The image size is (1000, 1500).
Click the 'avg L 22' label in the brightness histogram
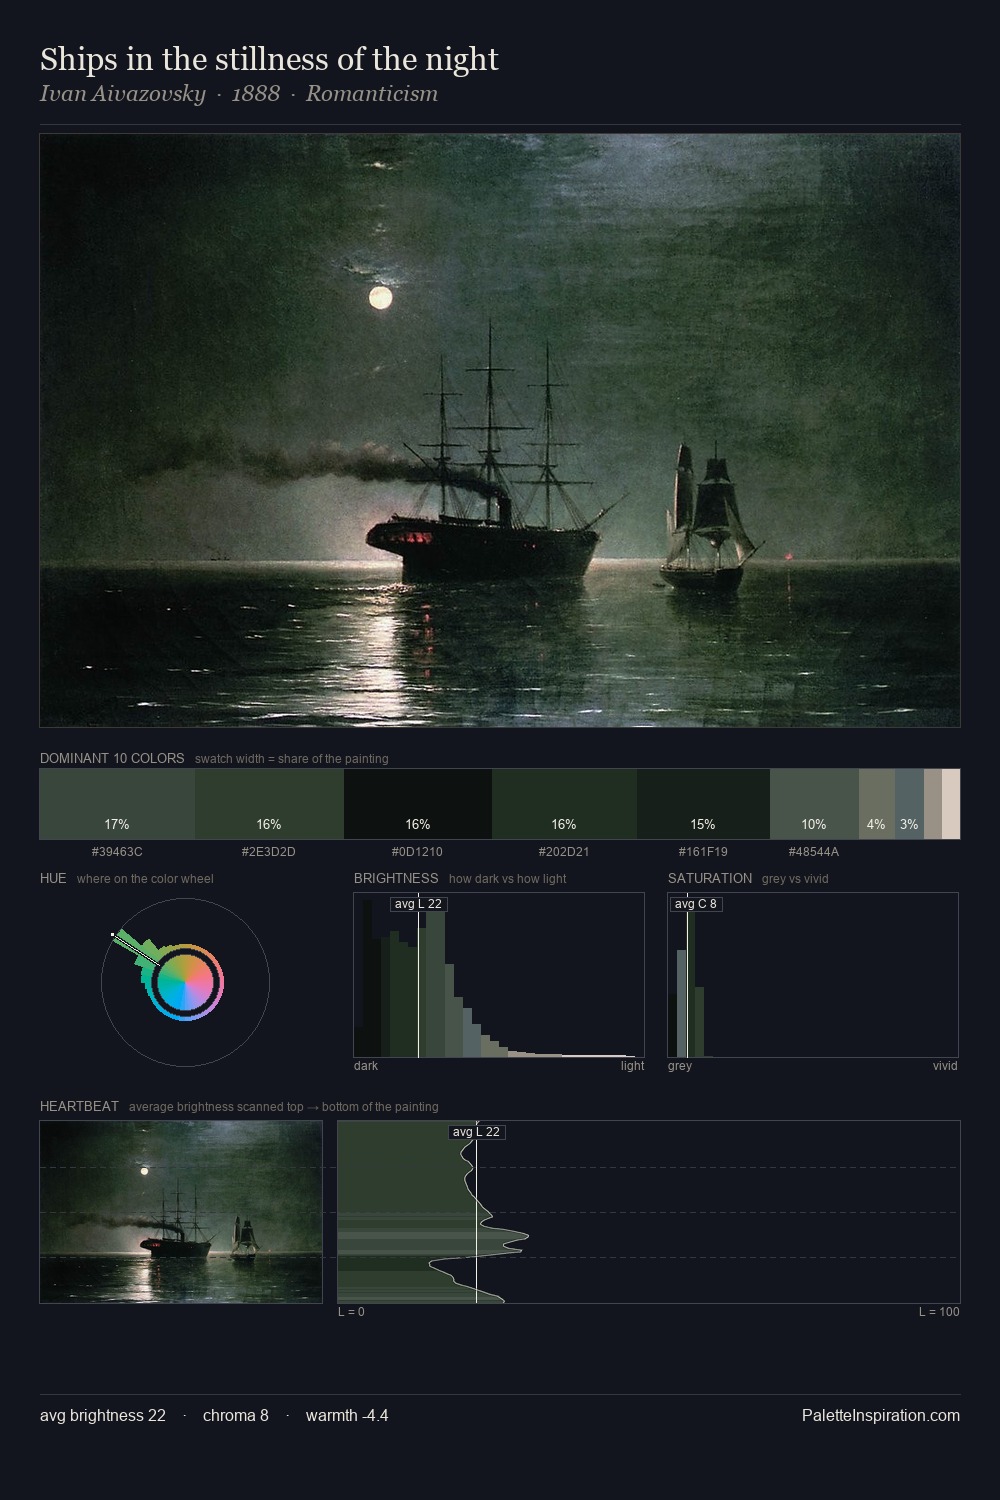coord(418,904)
